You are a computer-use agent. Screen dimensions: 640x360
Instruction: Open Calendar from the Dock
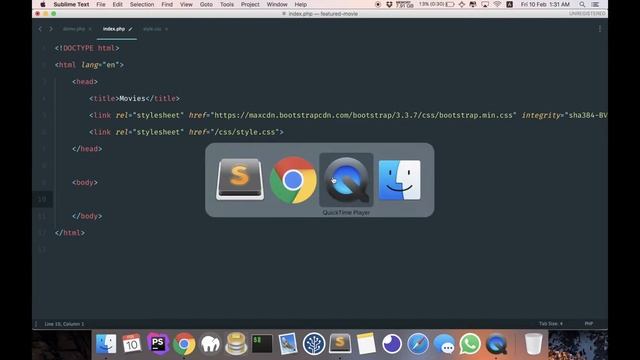132,343
